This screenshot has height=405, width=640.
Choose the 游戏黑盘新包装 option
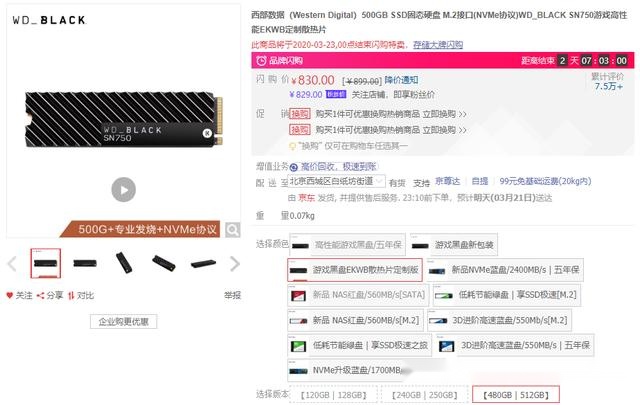point(454,245)
